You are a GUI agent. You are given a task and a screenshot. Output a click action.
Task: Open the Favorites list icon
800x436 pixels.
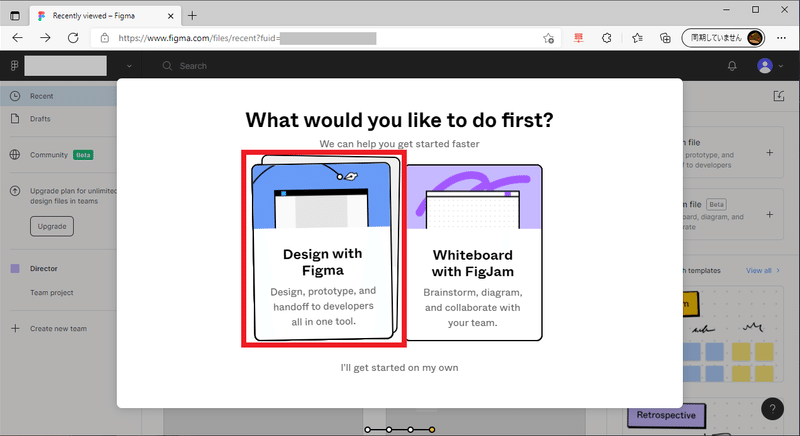click(x=637, y=38)
